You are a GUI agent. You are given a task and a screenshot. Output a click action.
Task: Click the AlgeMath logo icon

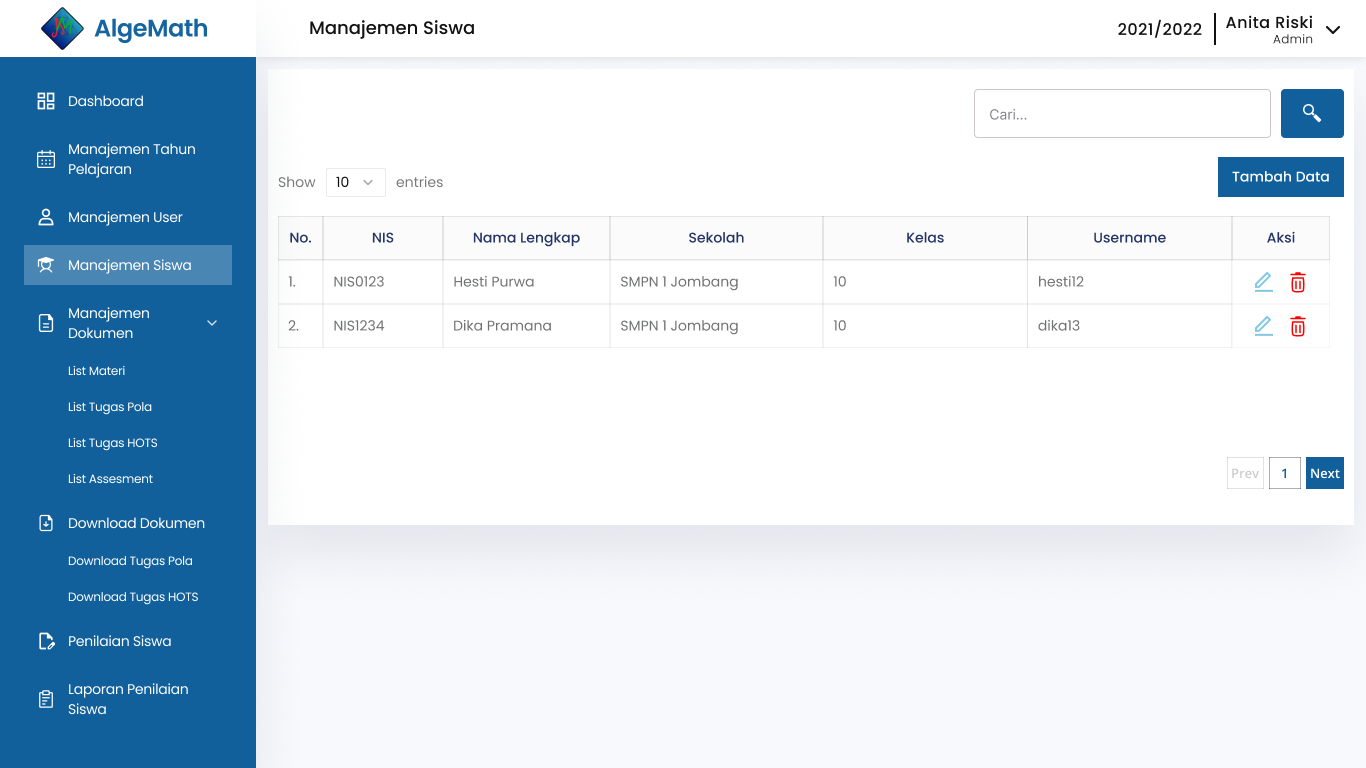(x=62, y=29)
